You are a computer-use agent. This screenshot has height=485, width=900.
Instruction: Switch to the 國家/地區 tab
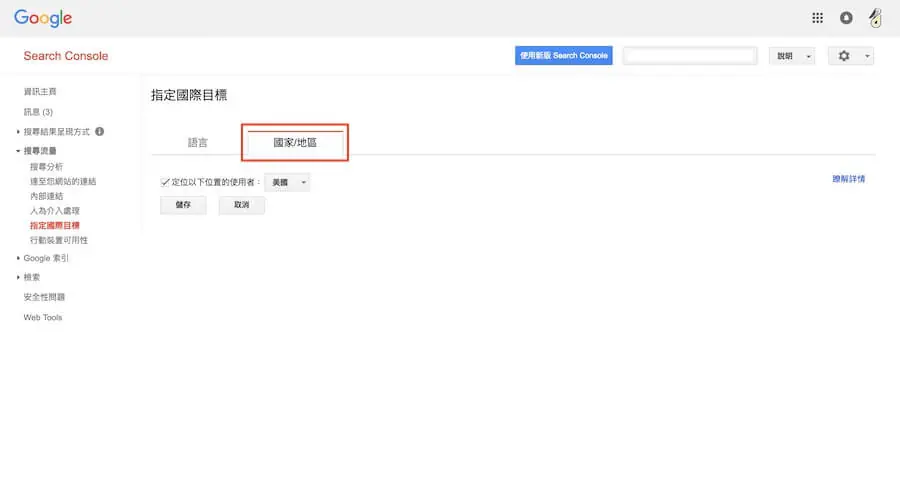(295, 142)
